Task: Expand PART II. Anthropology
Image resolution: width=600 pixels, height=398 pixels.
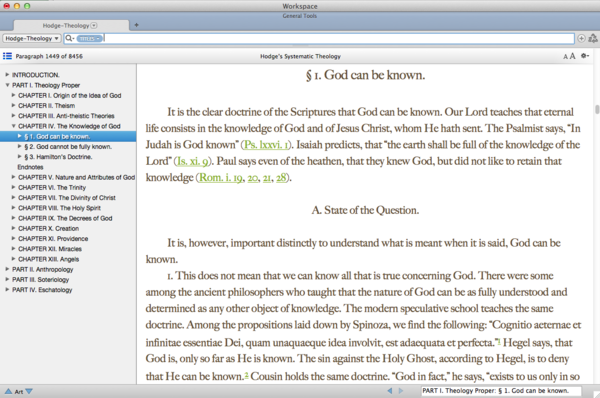Action: [x=7, y=269]
